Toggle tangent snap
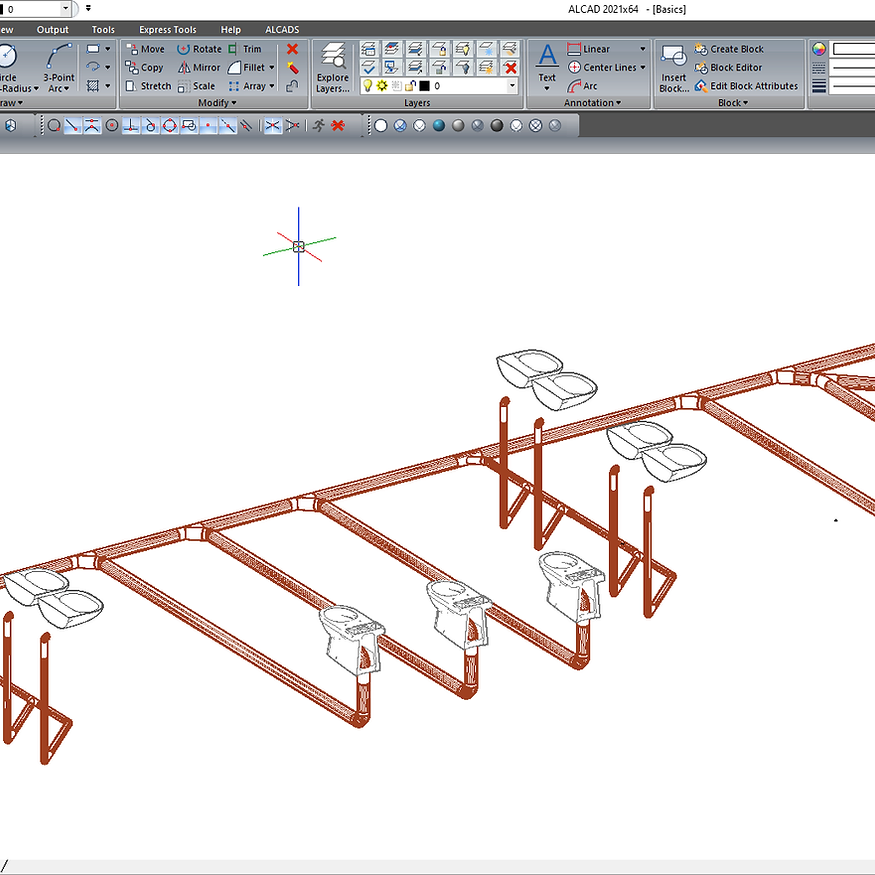 point(150,126)
